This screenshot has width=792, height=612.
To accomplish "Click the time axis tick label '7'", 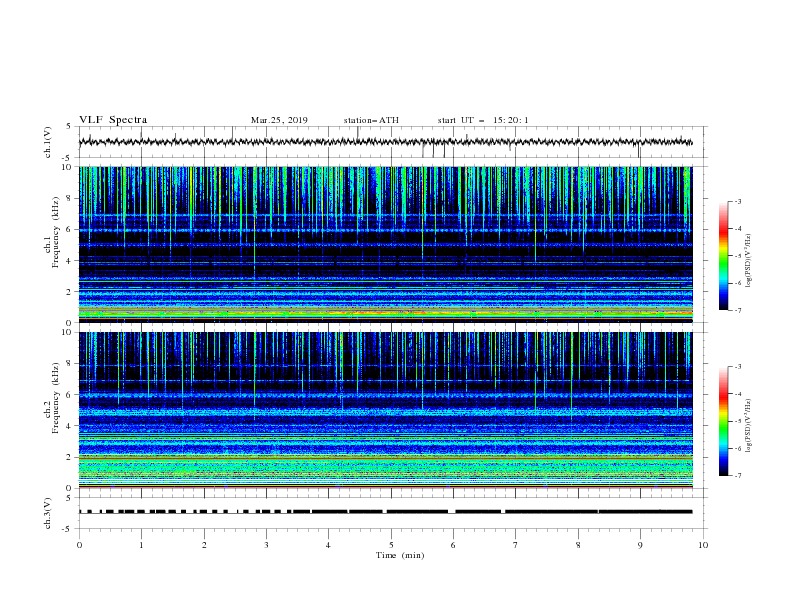I will [x=516, y=545].
